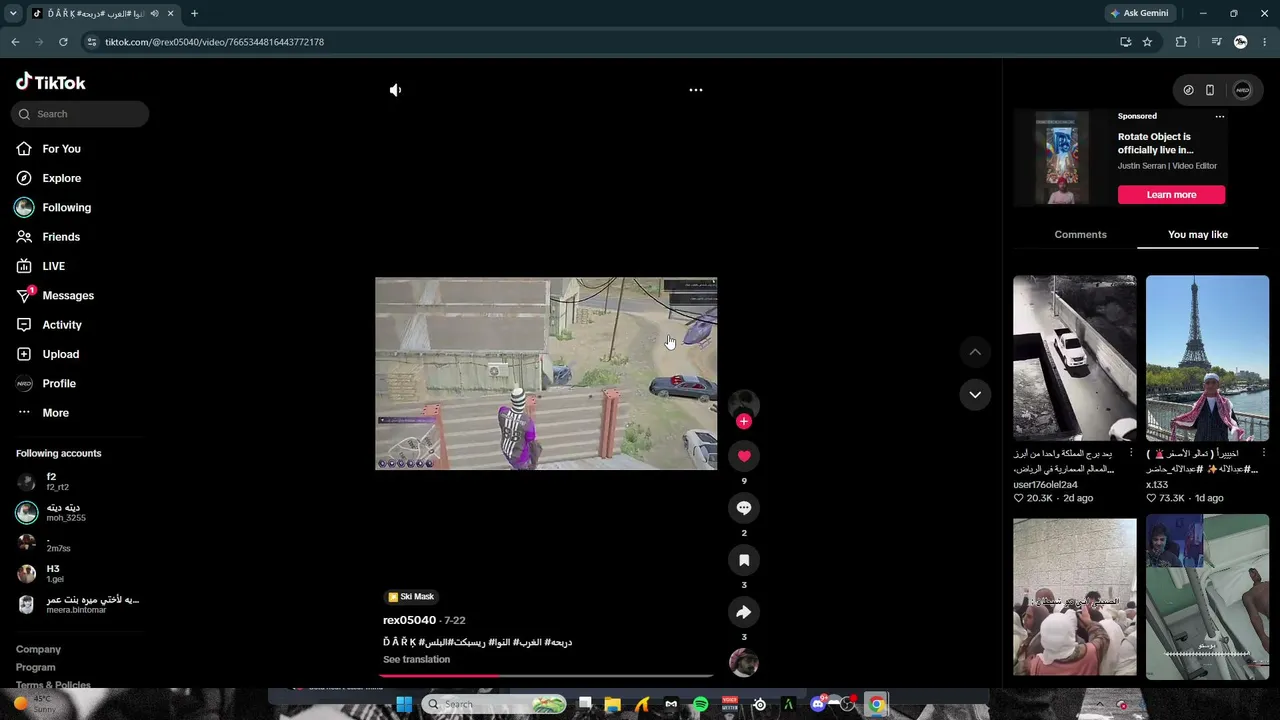Screen dimensions: 1280x720
Task: Open the TikTok coin icon at top right
Action: [1188, 90]
